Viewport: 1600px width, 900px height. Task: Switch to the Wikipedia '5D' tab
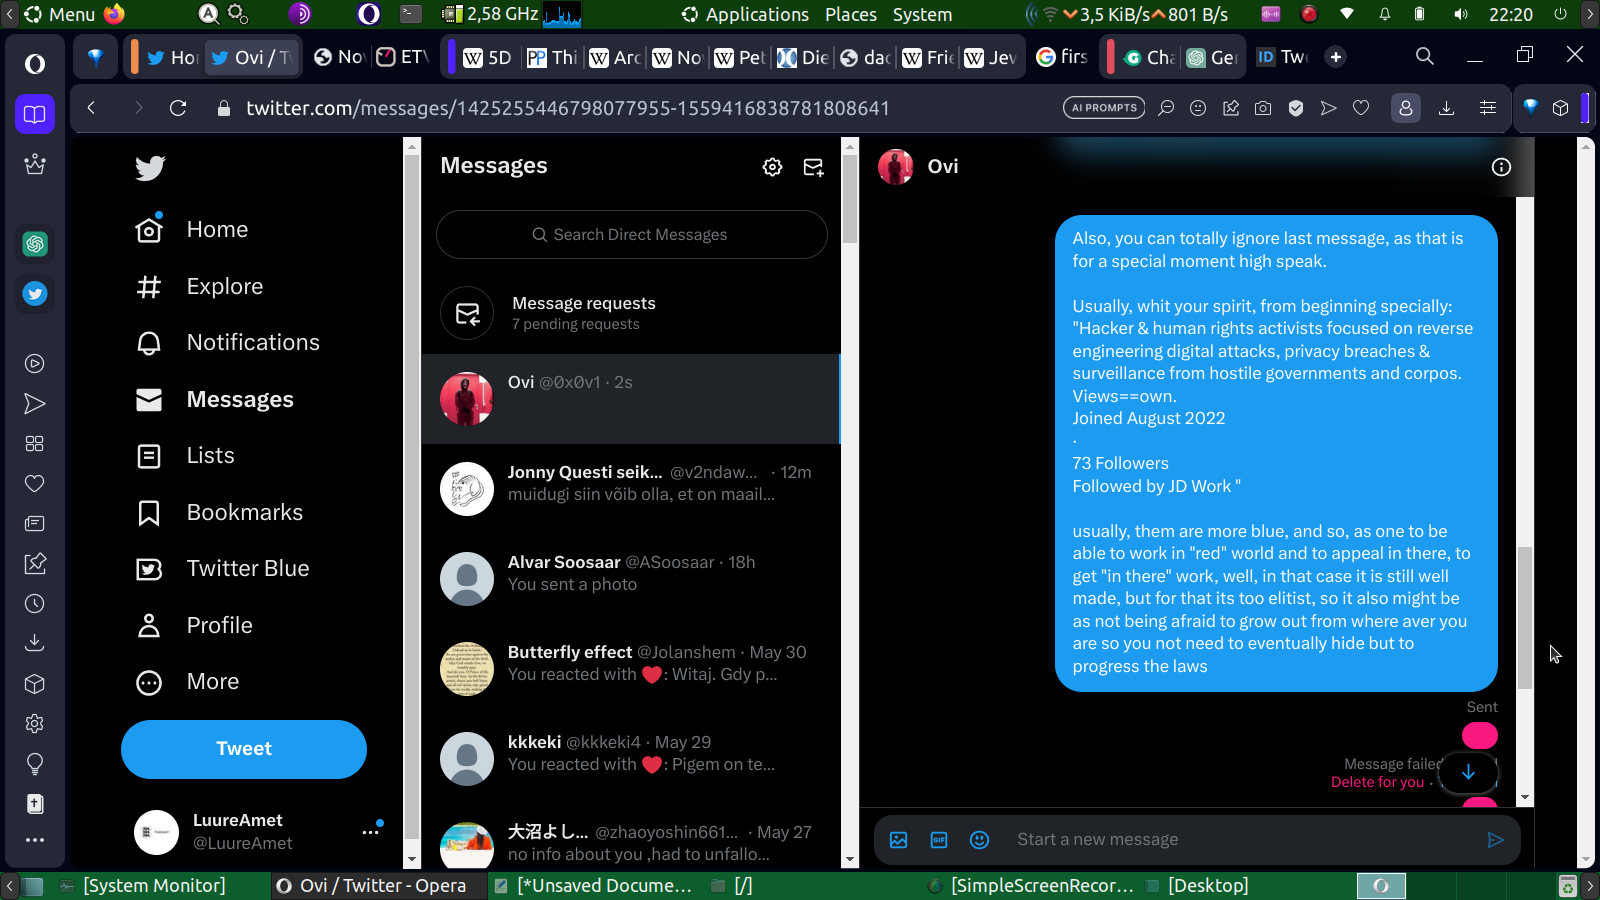click(x=487, y=57)
